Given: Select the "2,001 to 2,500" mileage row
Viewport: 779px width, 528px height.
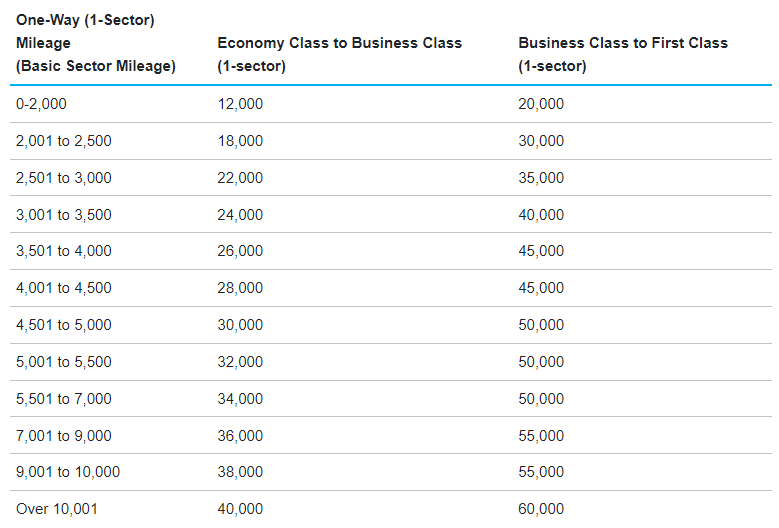Looking at the screenshot, I should 64,141.
